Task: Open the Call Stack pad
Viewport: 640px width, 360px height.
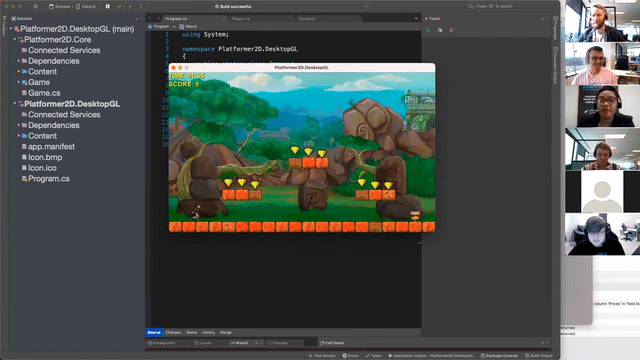Action: 332,343
